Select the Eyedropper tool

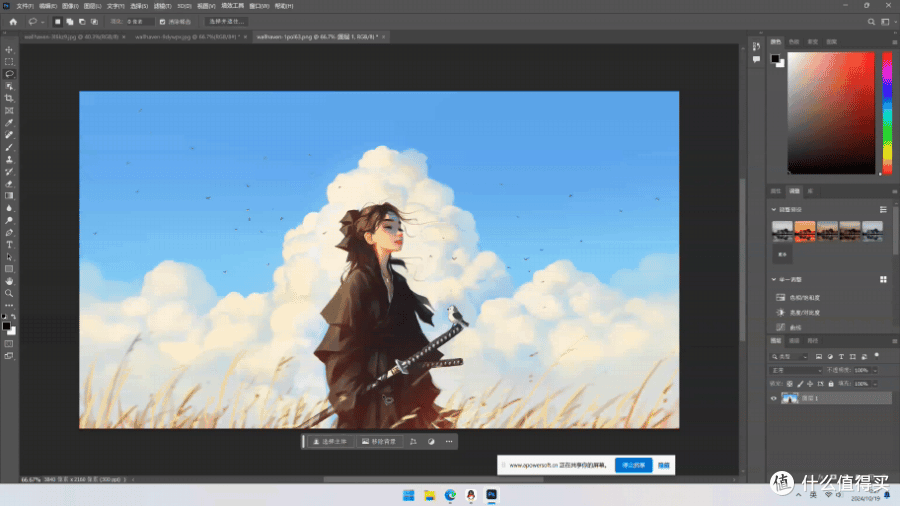[x=9, y=123]
